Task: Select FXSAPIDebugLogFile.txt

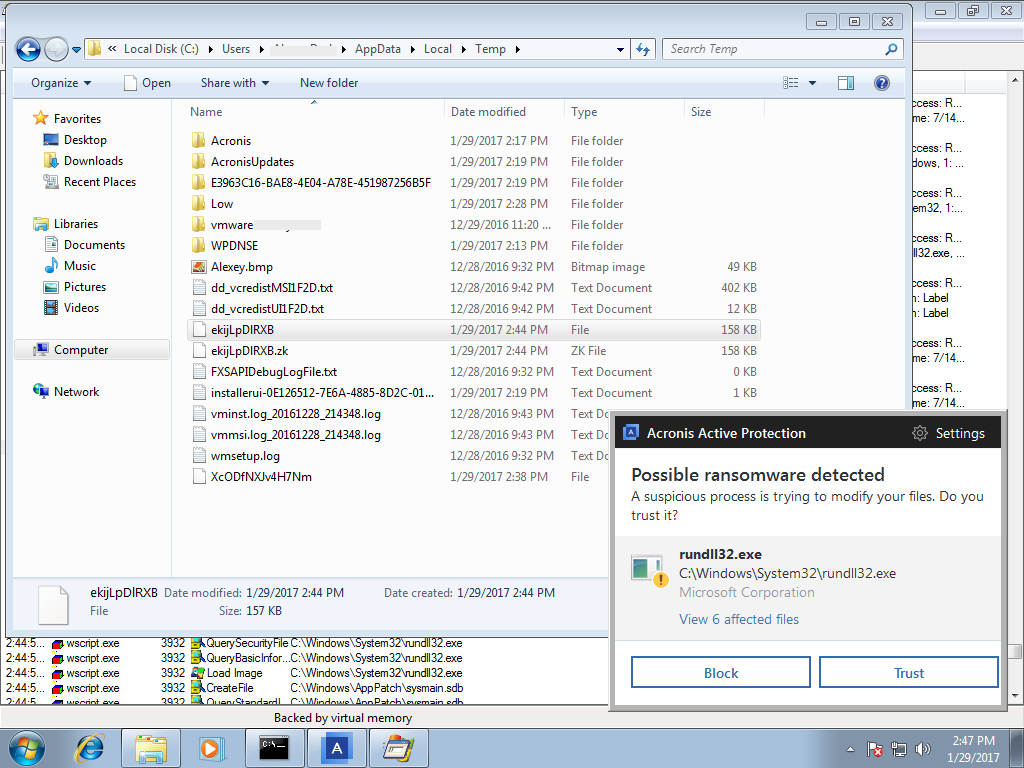Action: pyautogui.click(x=274, y=372)
